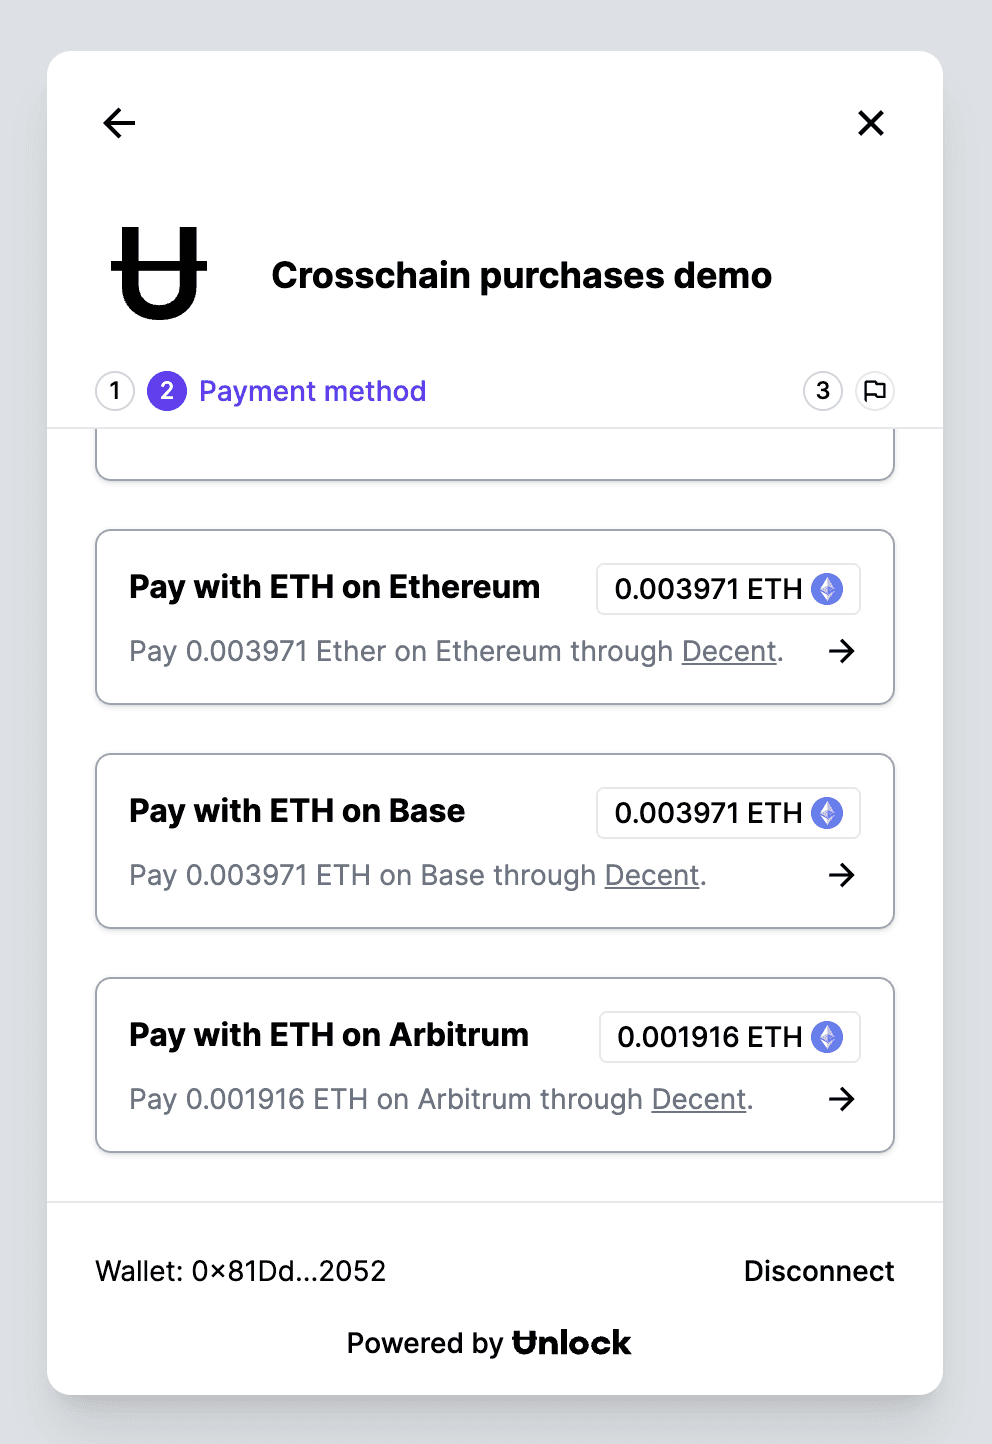Jump to step 3 circle

coord(823,391)
